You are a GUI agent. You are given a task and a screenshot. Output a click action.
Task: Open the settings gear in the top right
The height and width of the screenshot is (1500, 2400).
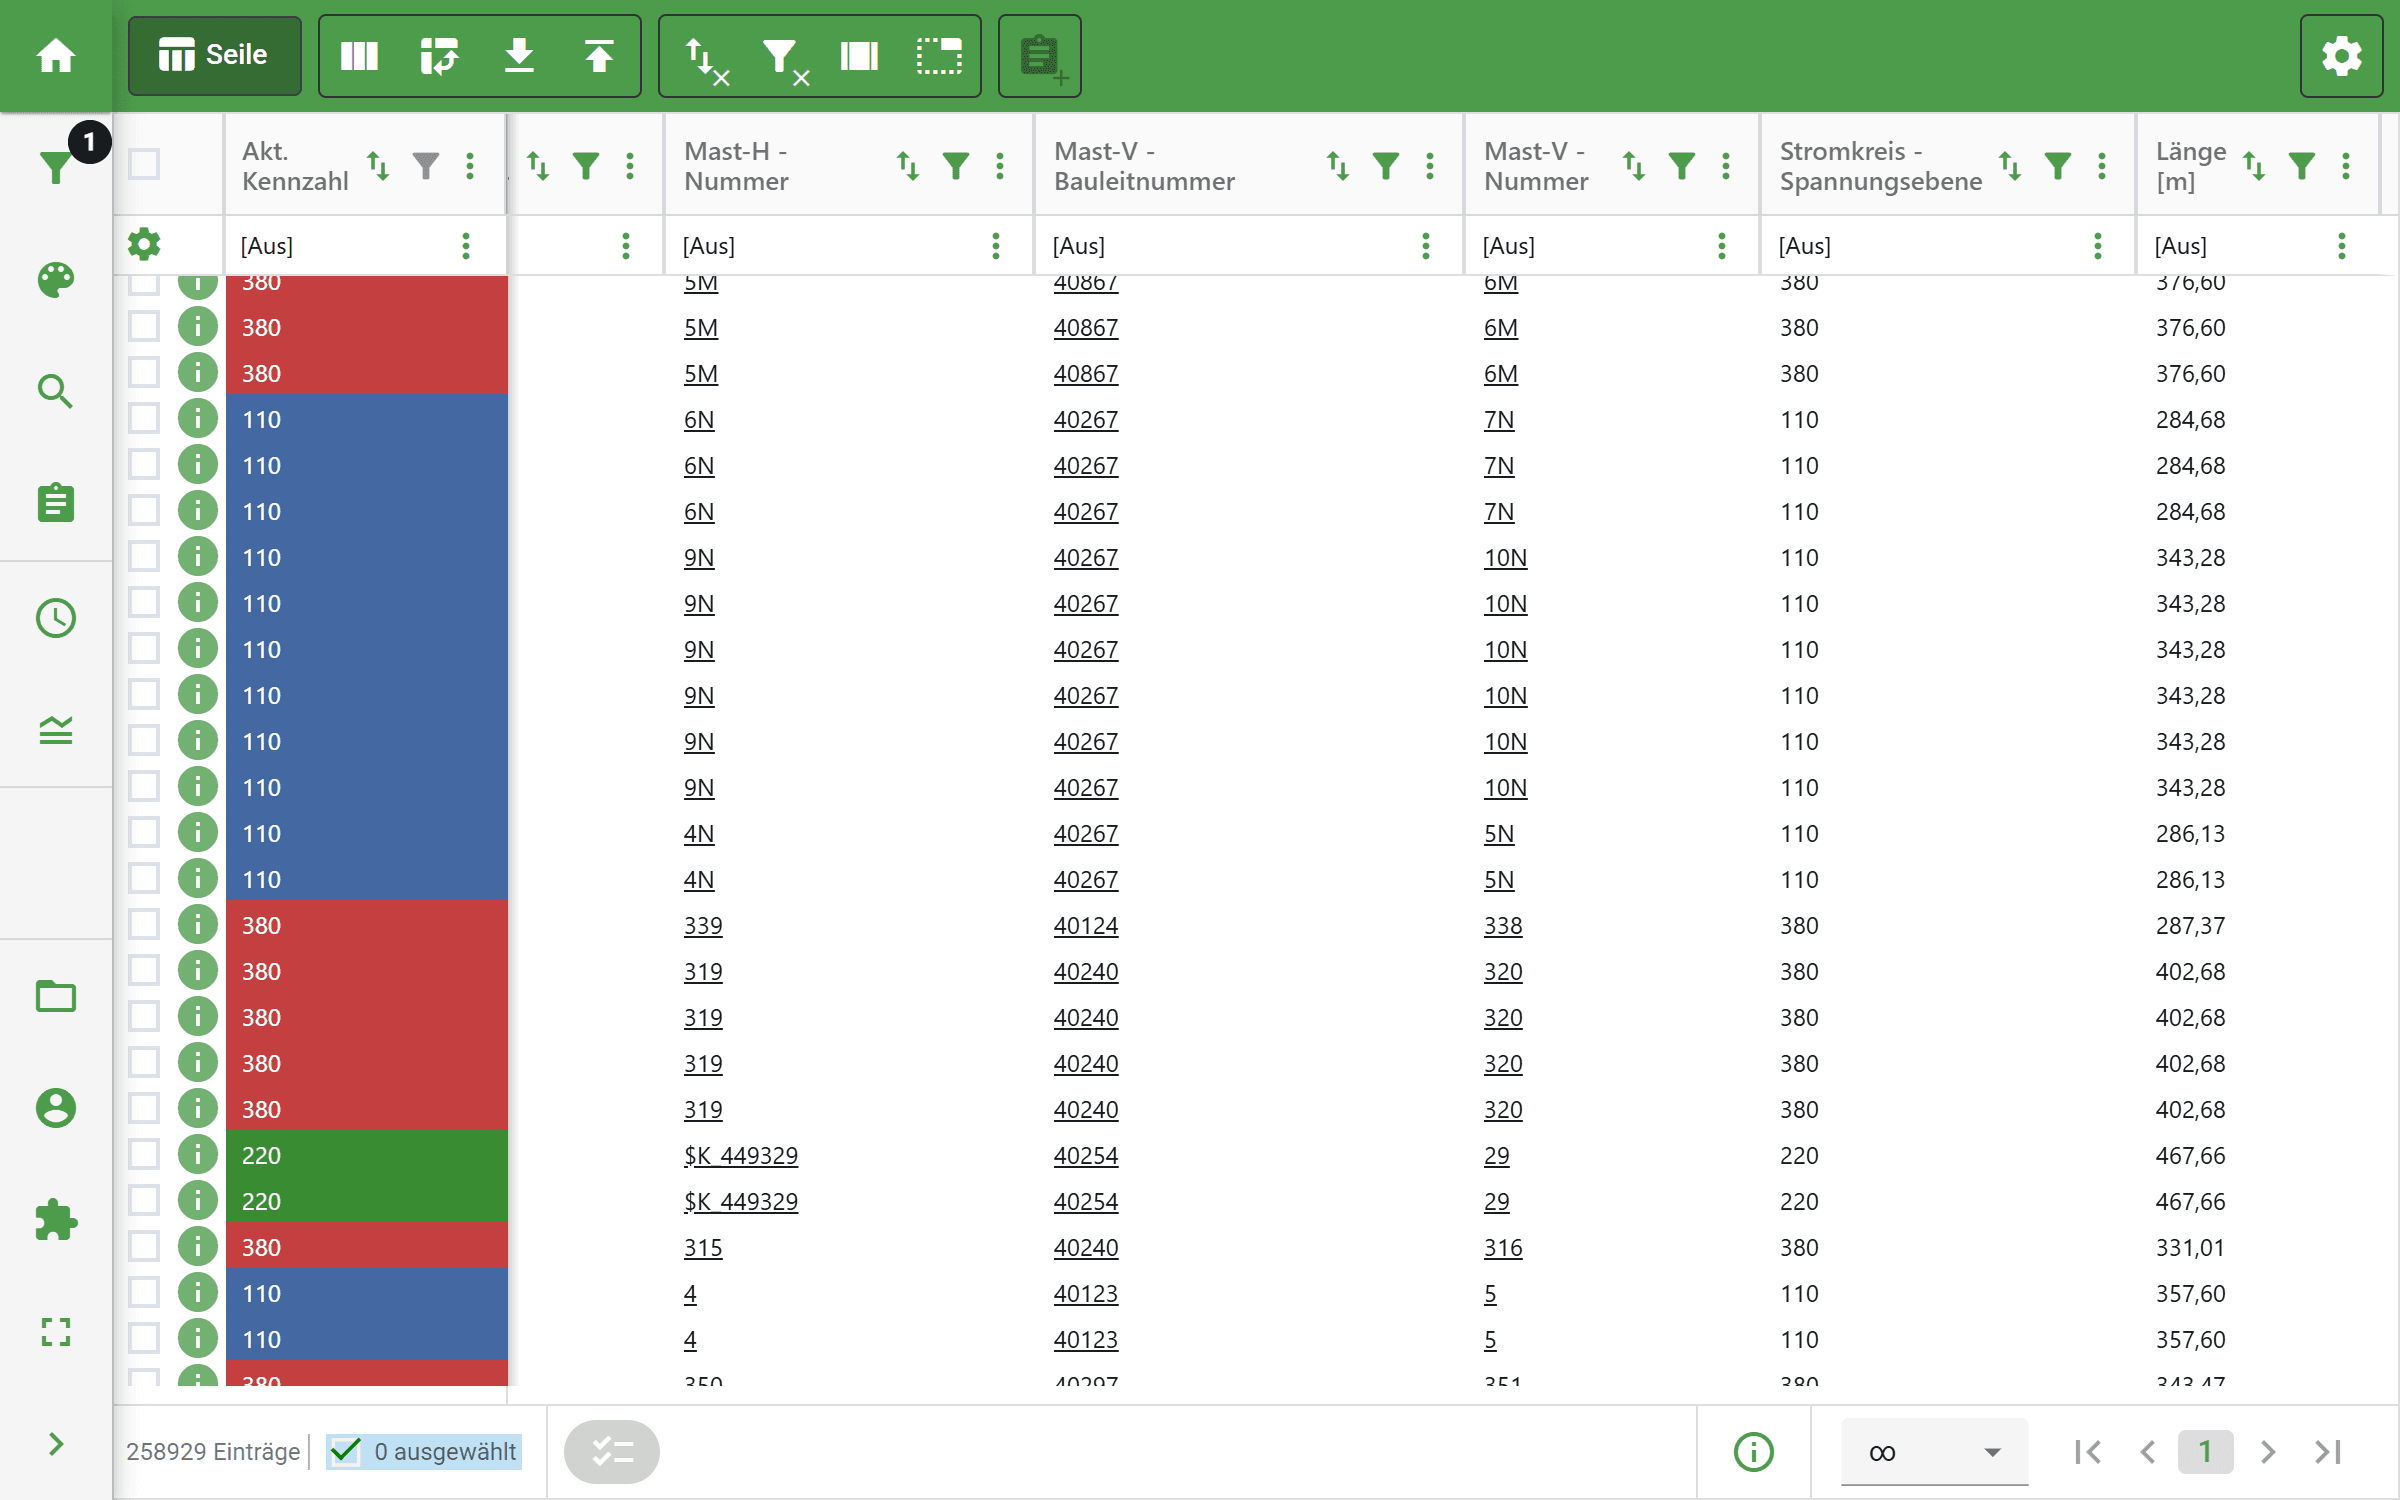point(2342,57)
